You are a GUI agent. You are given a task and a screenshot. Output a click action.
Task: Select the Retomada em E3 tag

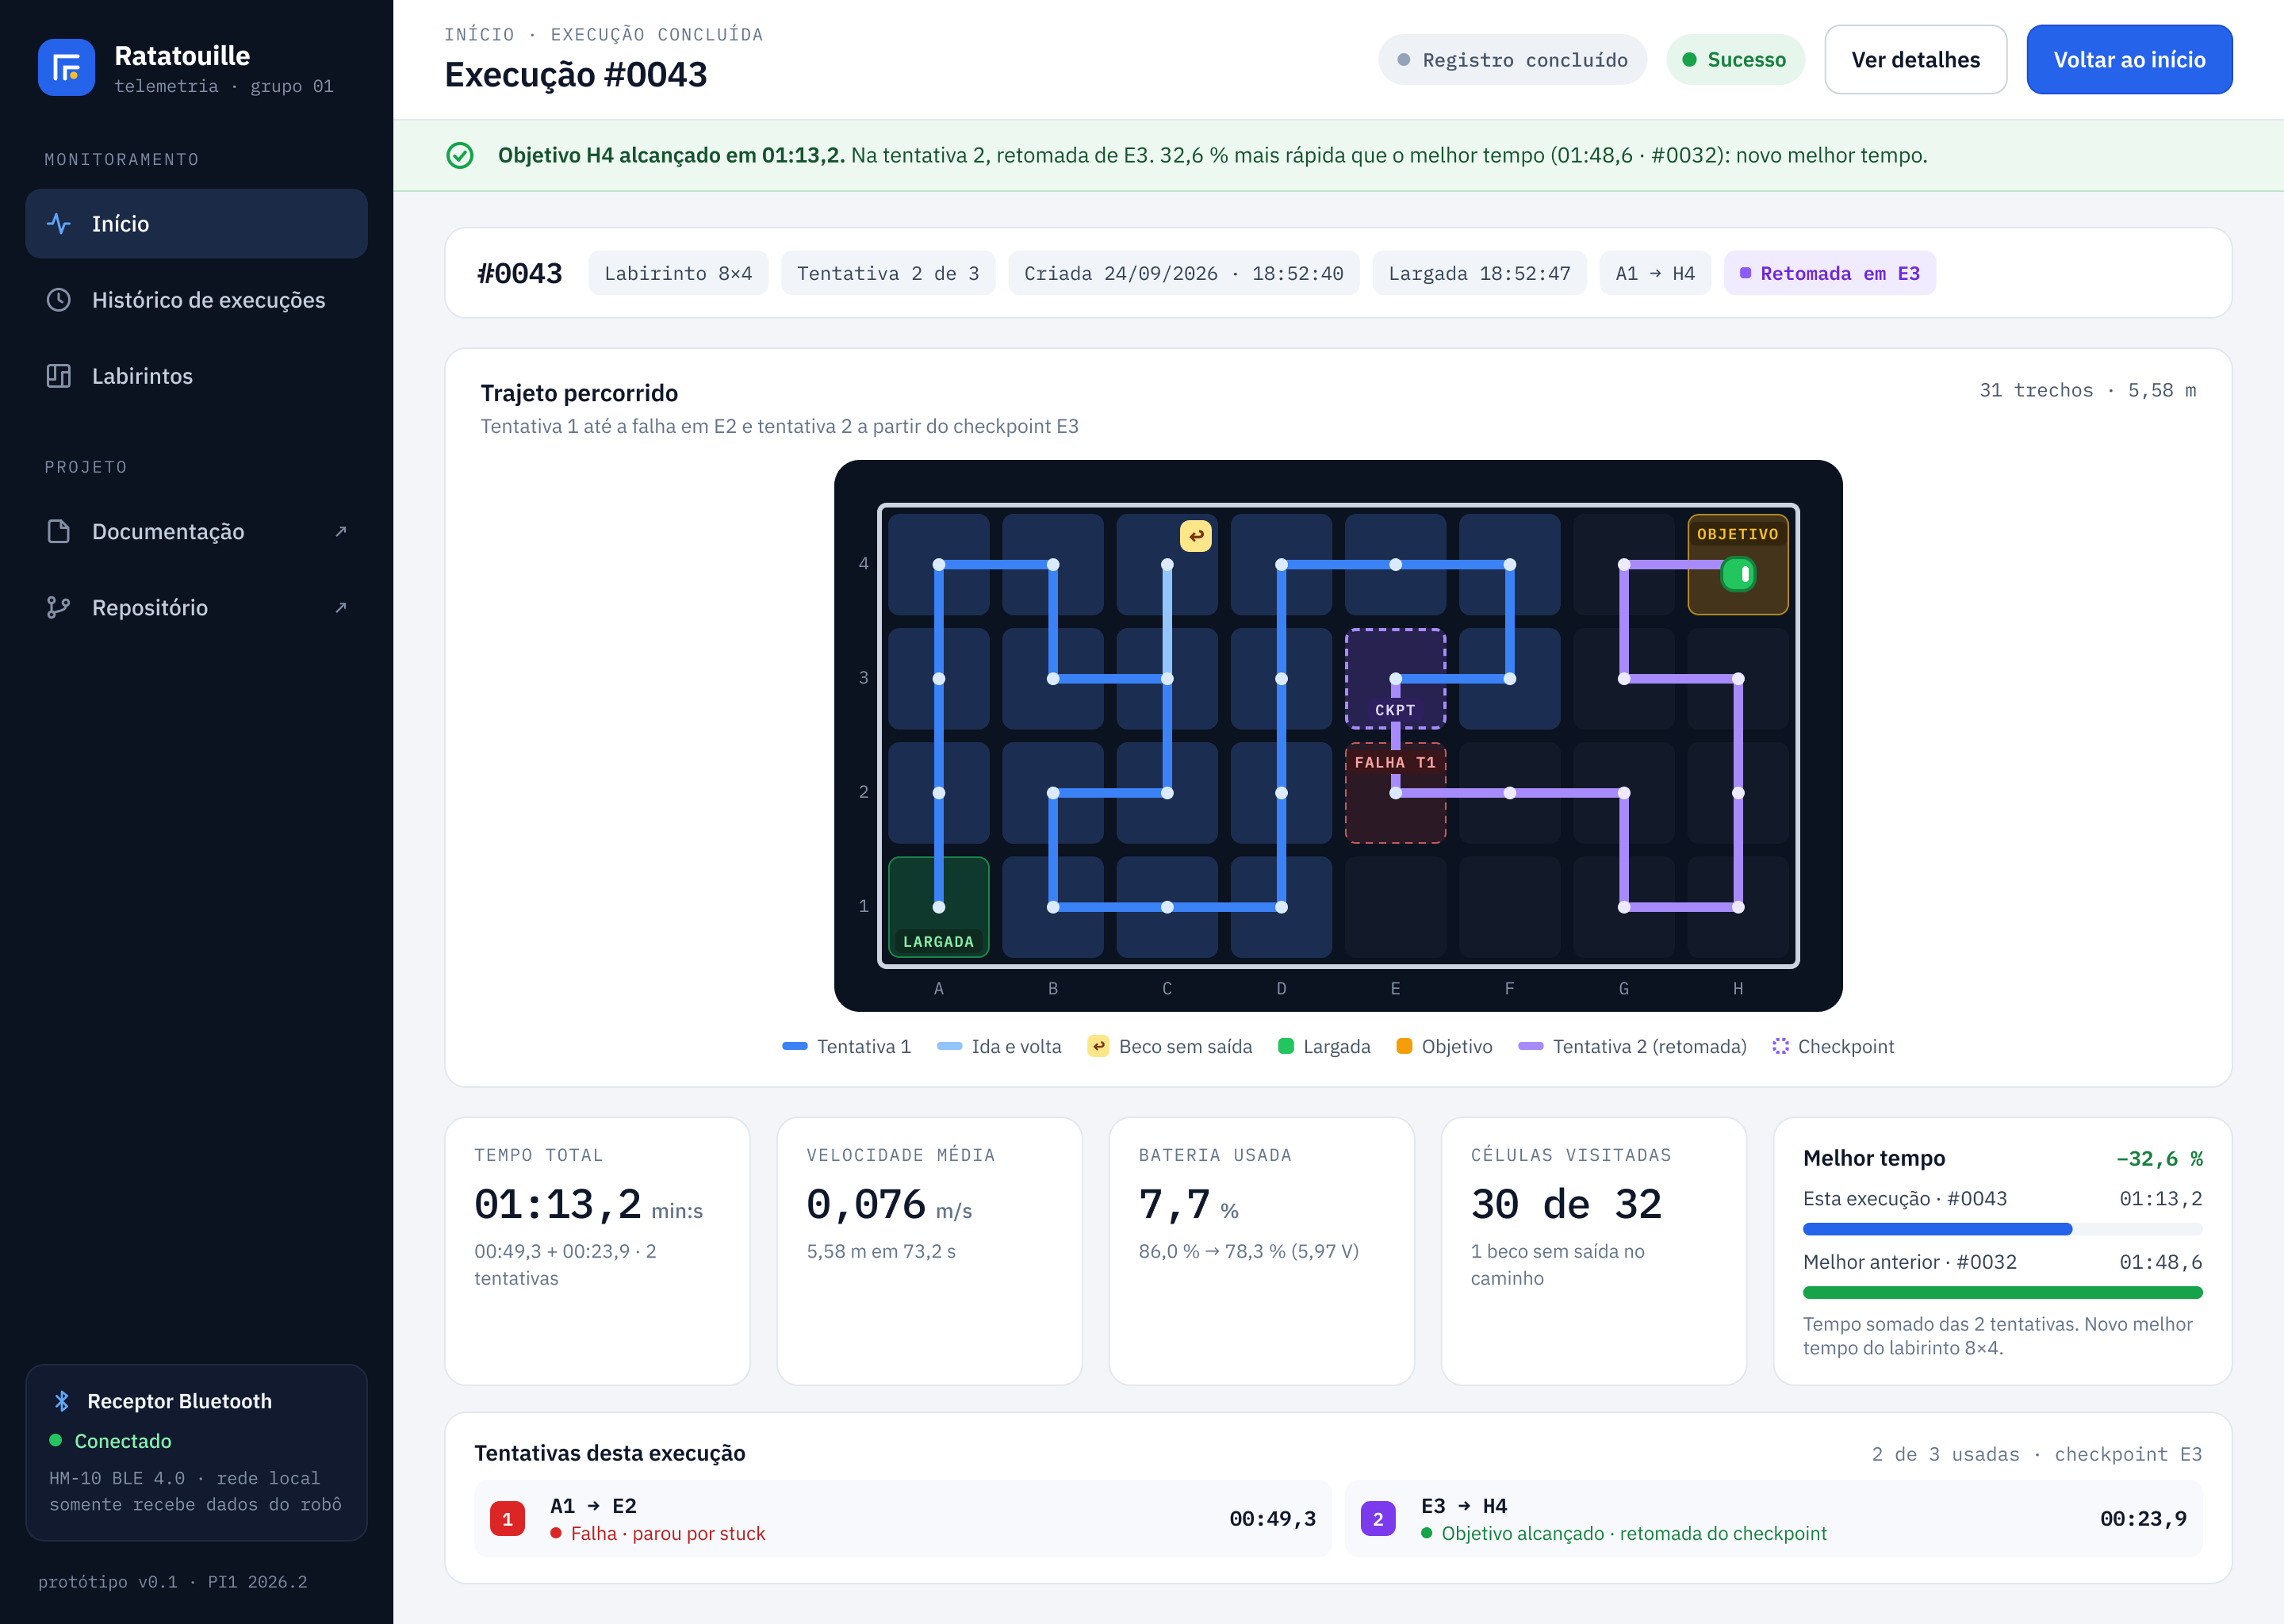(x=1829, y=273)
